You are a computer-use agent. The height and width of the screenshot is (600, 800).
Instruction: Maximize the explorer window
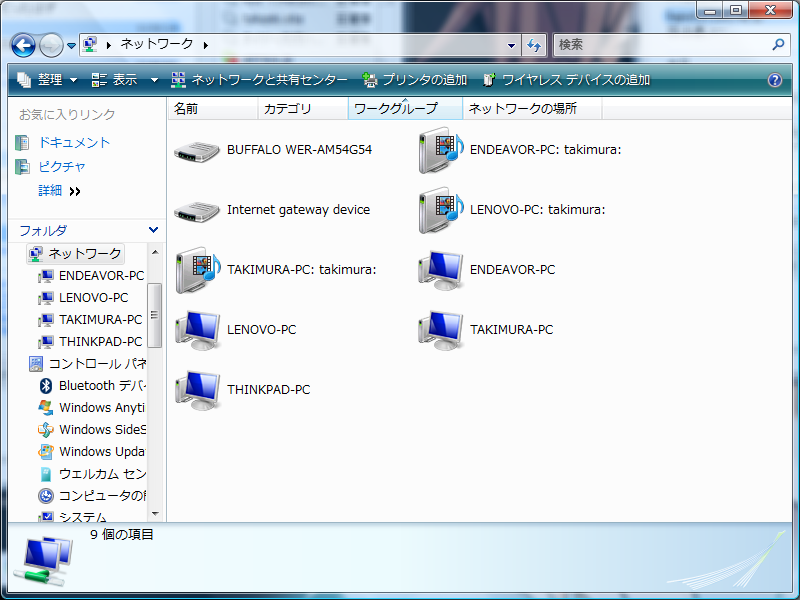[736, 10]
